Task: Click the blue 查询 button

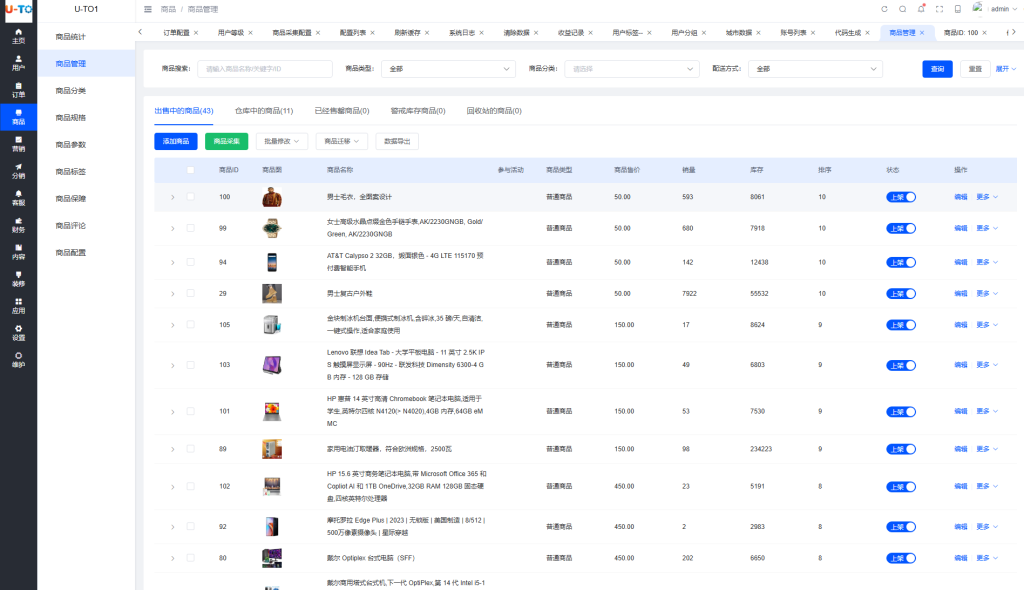Action: click(x=937, y=69)
